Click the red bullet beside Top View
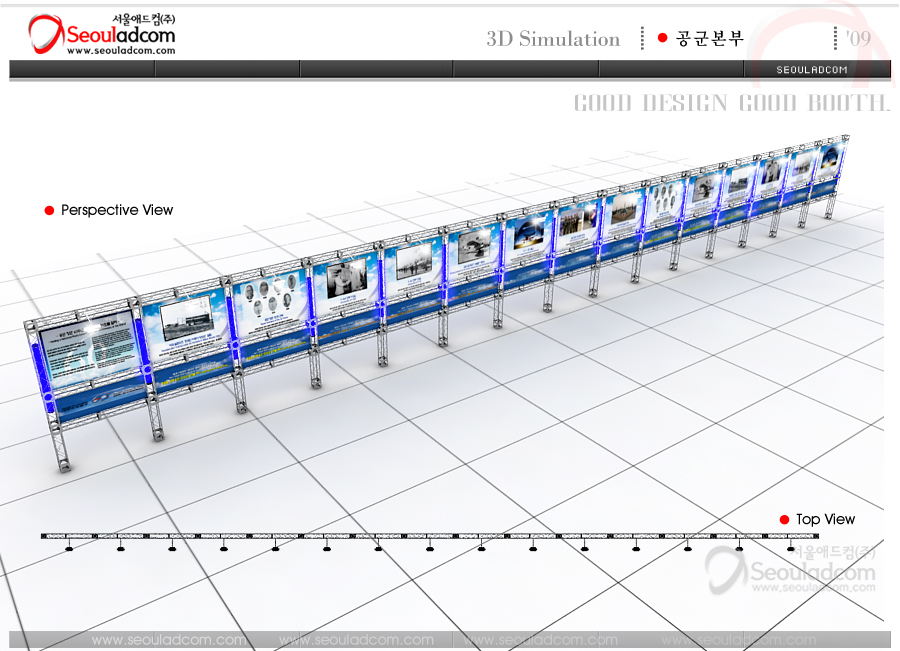The image size is (900, 651). (785, 519)
